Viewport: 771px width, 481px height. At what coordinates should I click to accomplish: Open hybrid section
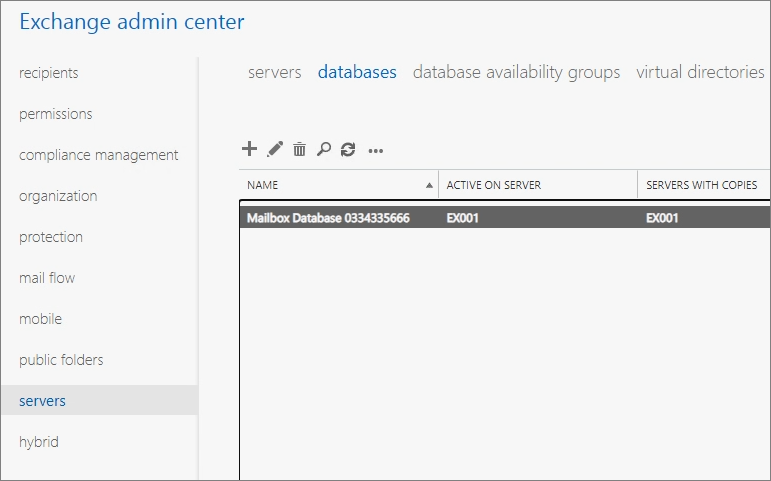coord(39,442)
